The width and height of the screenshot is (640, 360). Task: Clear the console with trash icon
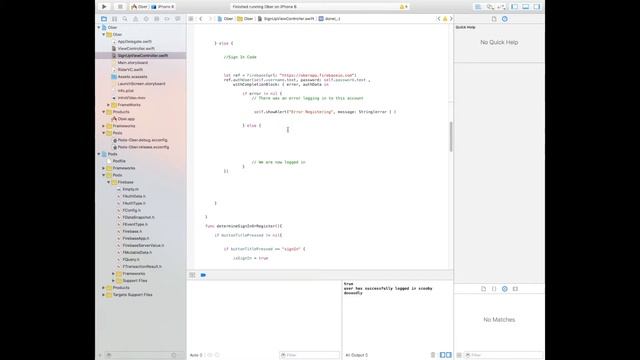click(433, 355)
